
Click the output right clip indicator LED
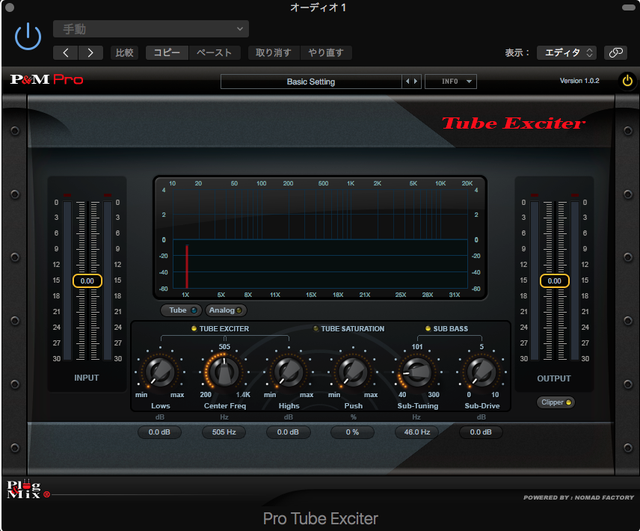click(x=575, y=195)
